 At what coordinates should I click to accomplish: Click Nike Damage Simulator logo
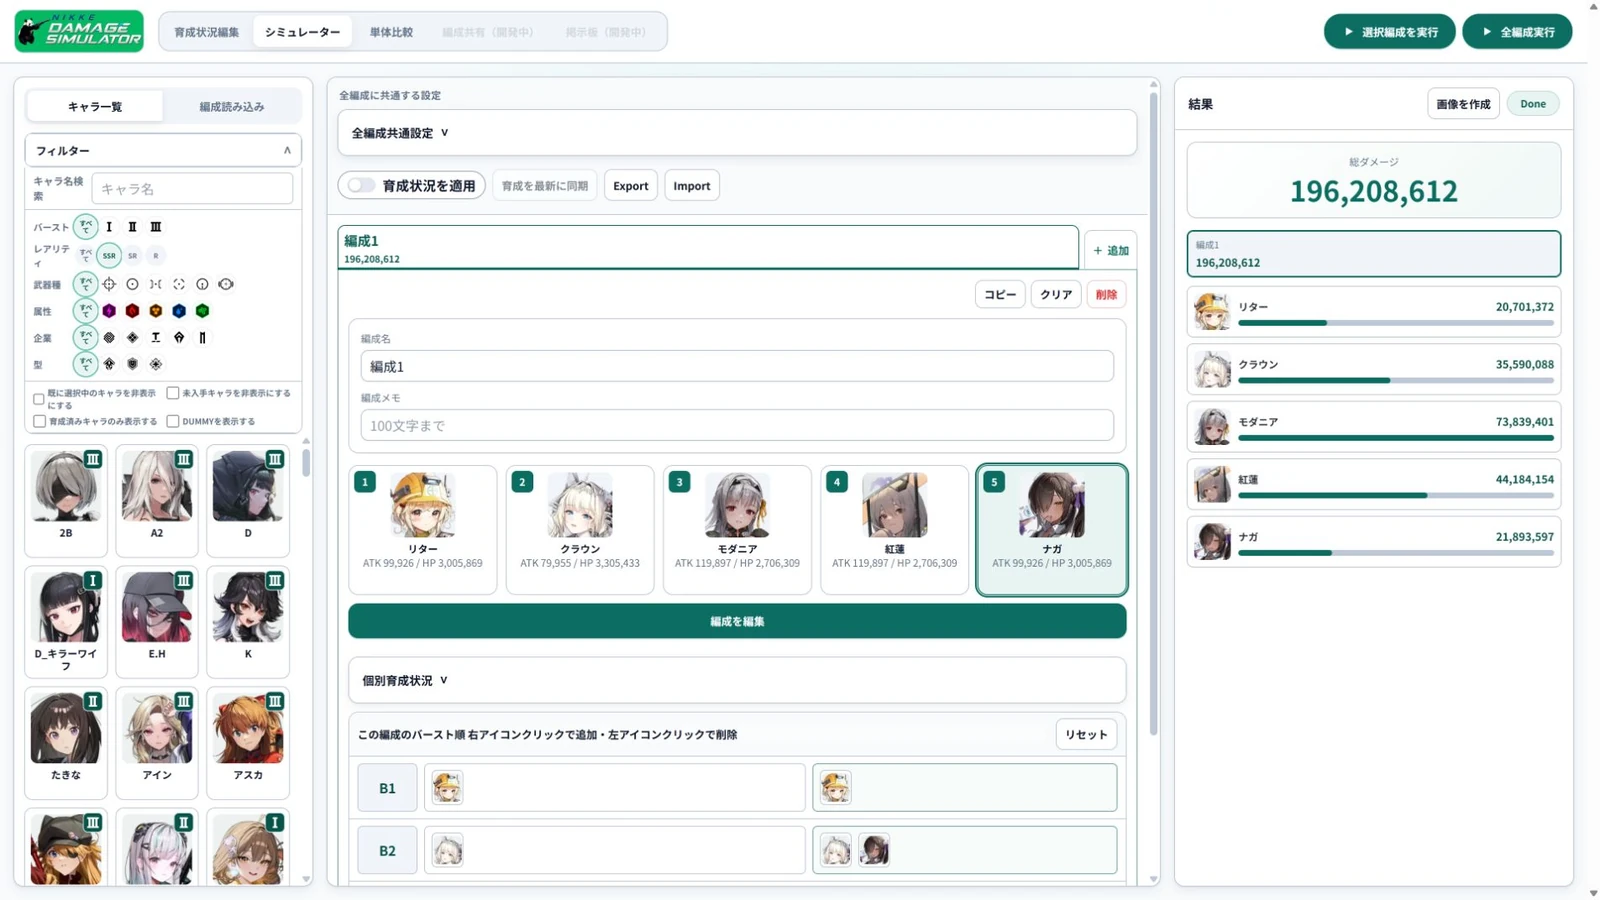(79, 31)
